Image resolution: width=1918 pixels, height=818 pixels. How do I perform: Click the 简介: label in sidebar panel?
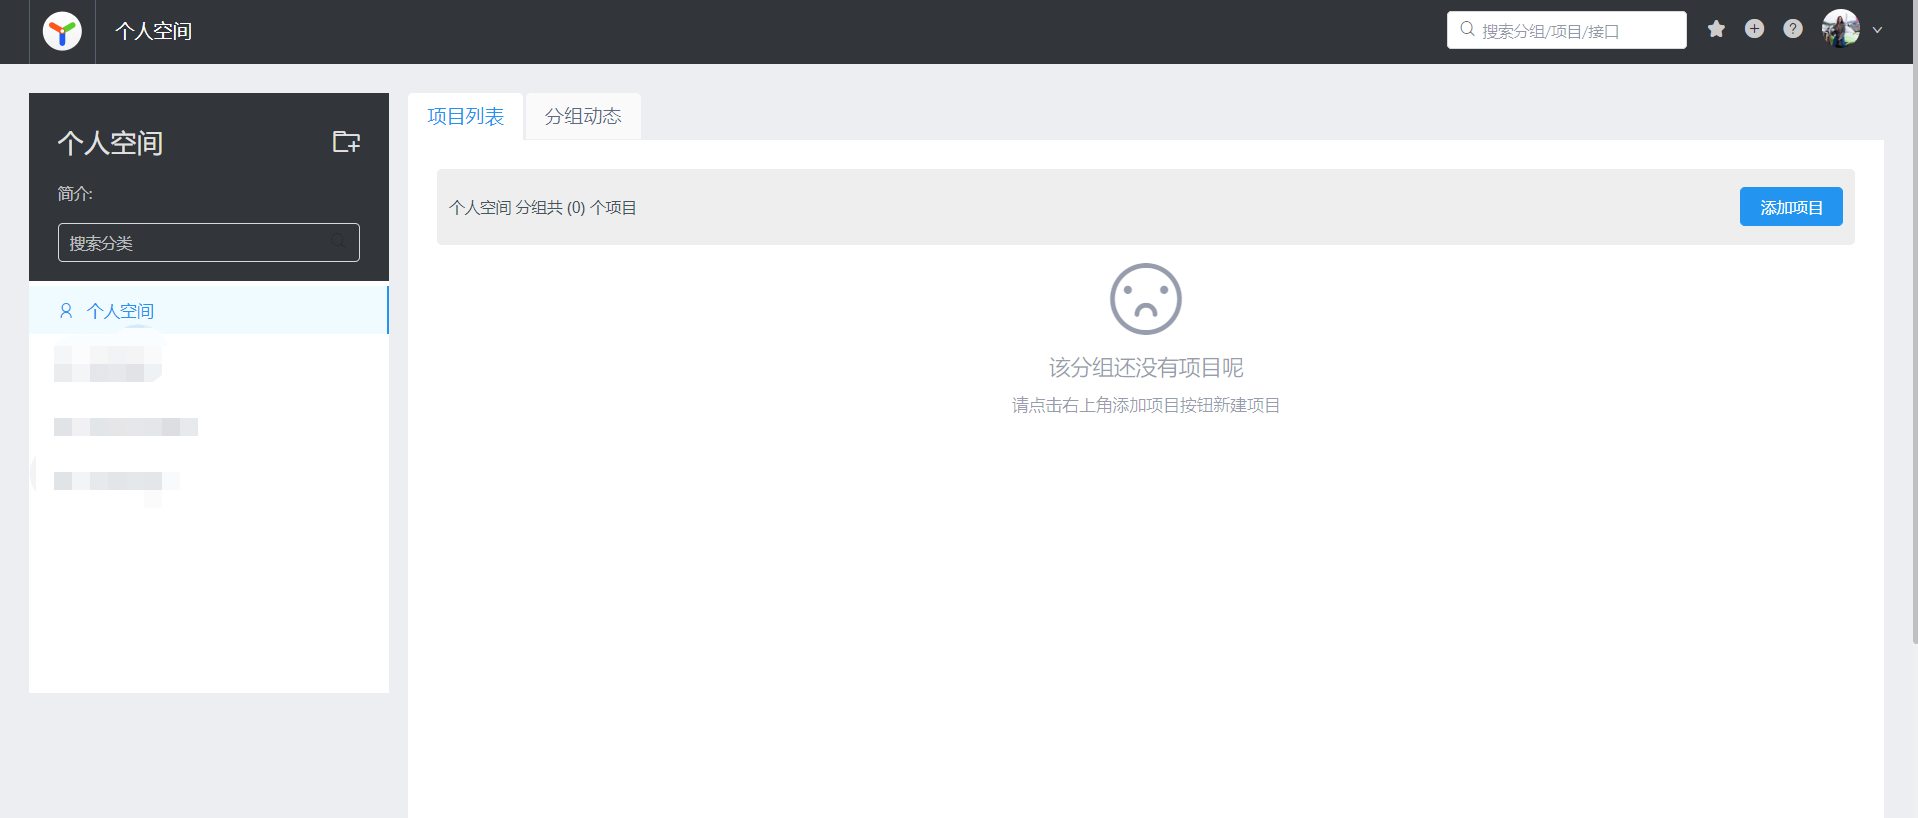(75, 193)
